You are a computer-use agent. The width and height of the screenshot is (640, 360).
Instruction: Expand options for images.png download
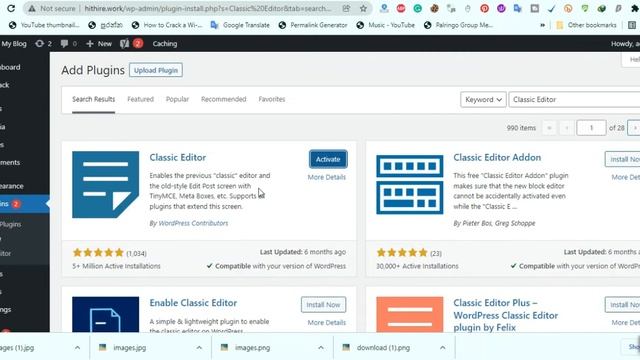(321, 348)
